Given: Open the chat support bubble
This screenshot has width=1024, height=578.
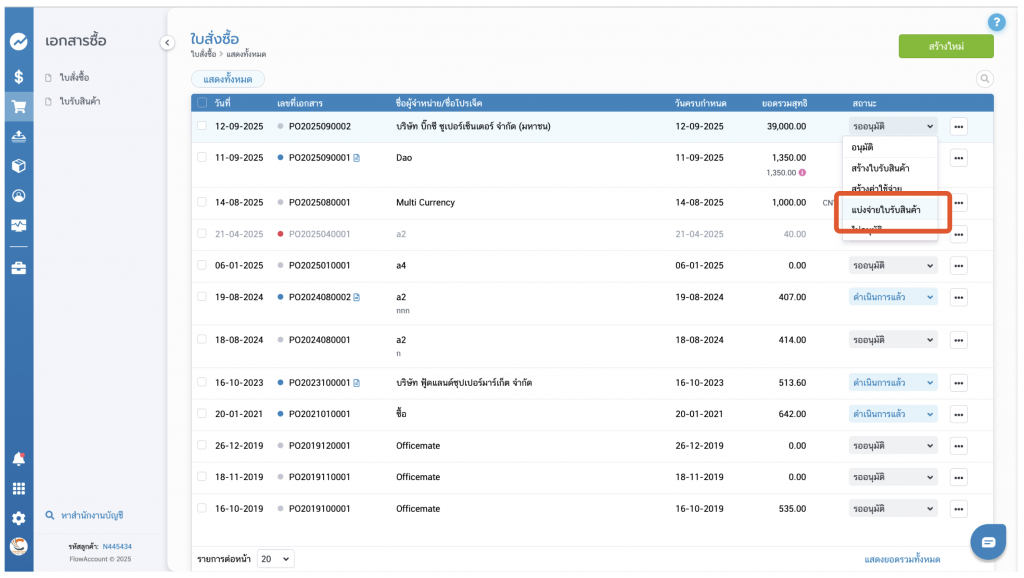Looking at the screenshot, I should pos(988,542).
